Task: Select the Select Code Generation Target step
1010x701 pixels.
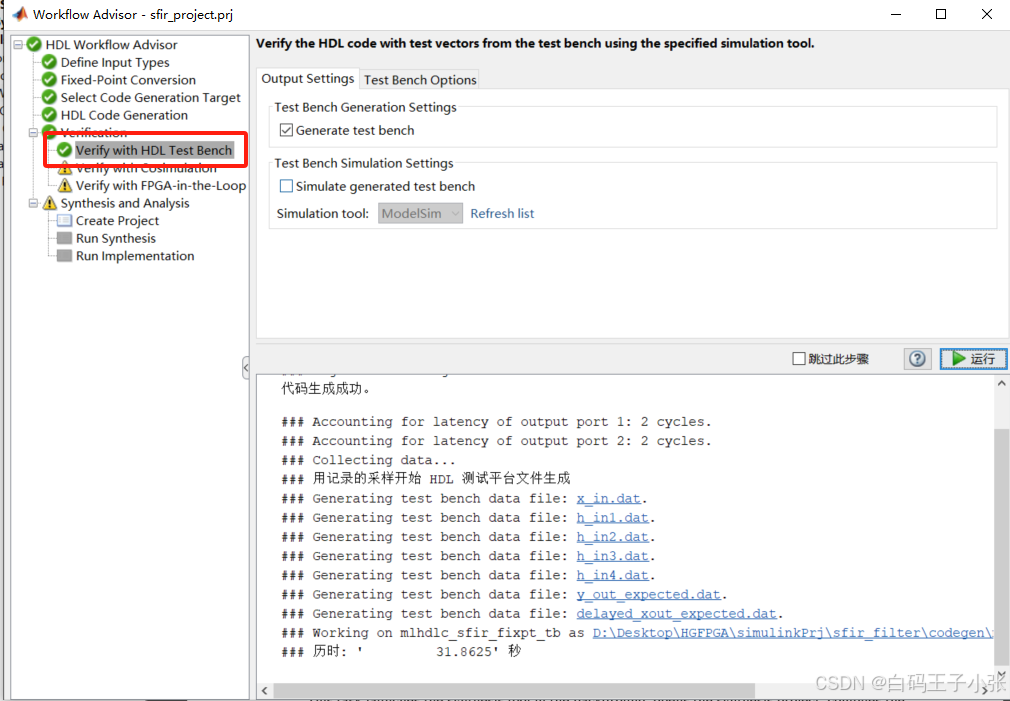Action: [x=151, y=97]
